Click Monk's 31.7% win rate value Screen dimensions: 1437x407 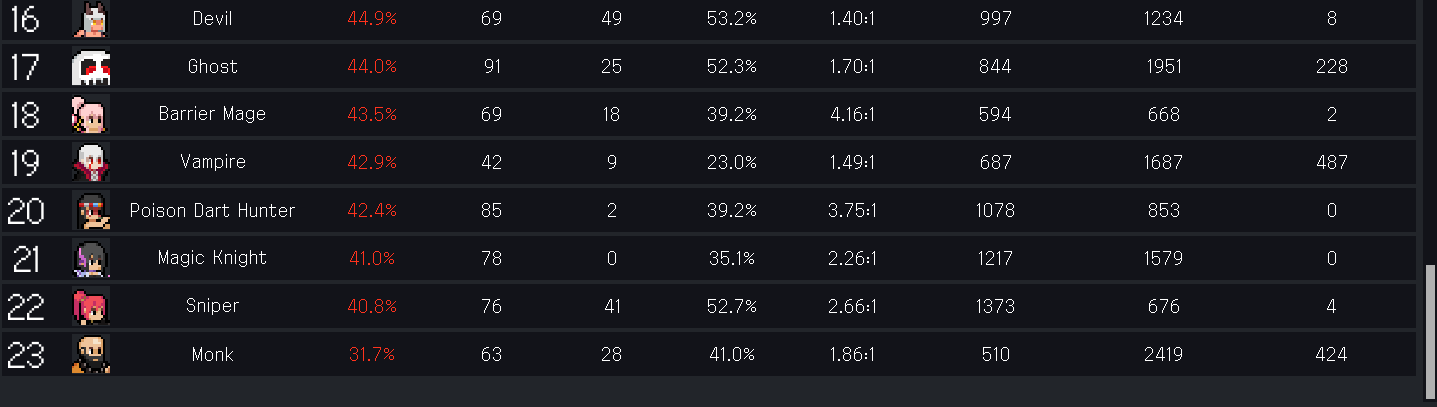tap(371, 354)
